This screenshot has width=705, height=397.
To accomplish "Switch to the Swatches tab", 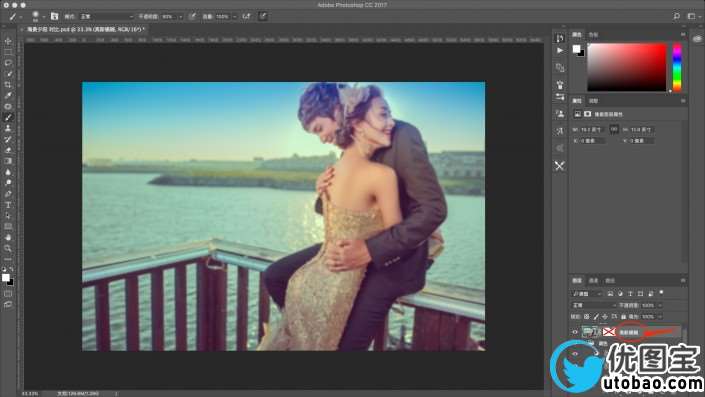I will pyautogui.click(x=593, y=35).
